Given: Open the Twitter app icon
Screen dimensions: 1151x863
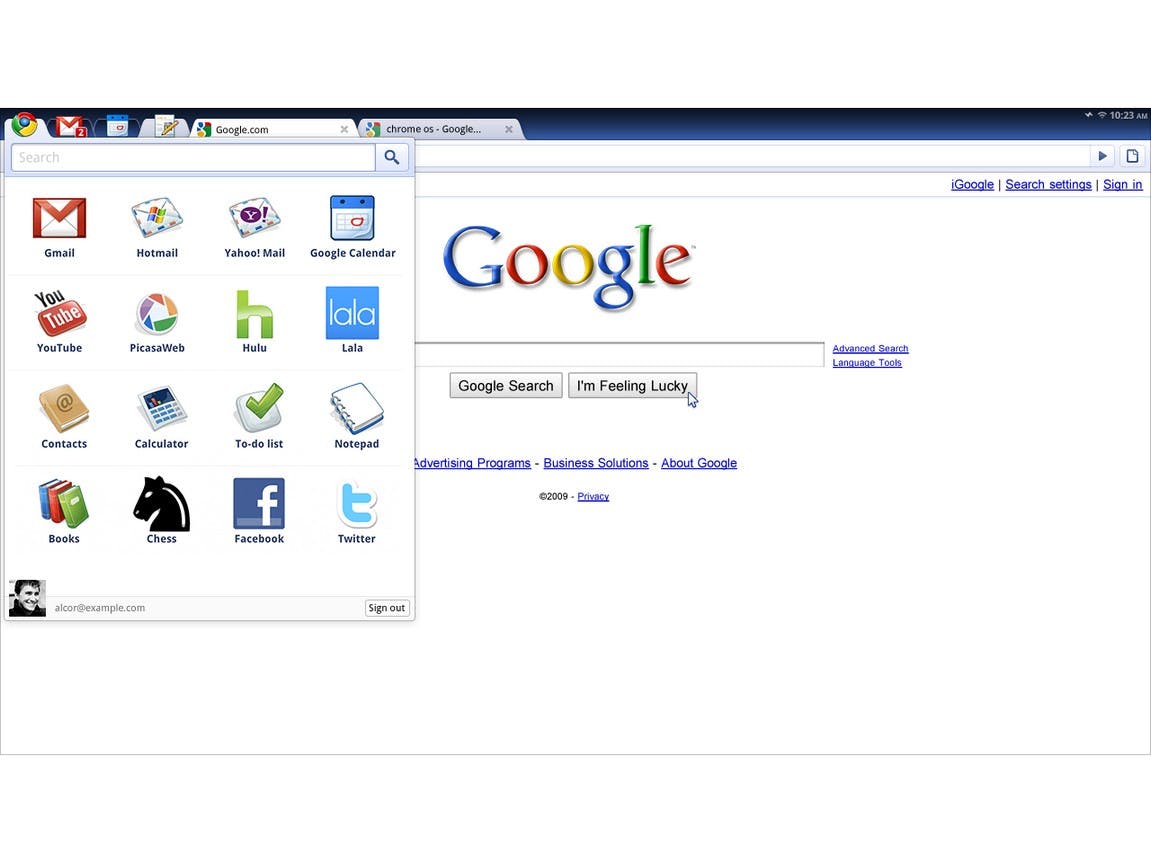Looking at the screenshot, I should 357,503.
